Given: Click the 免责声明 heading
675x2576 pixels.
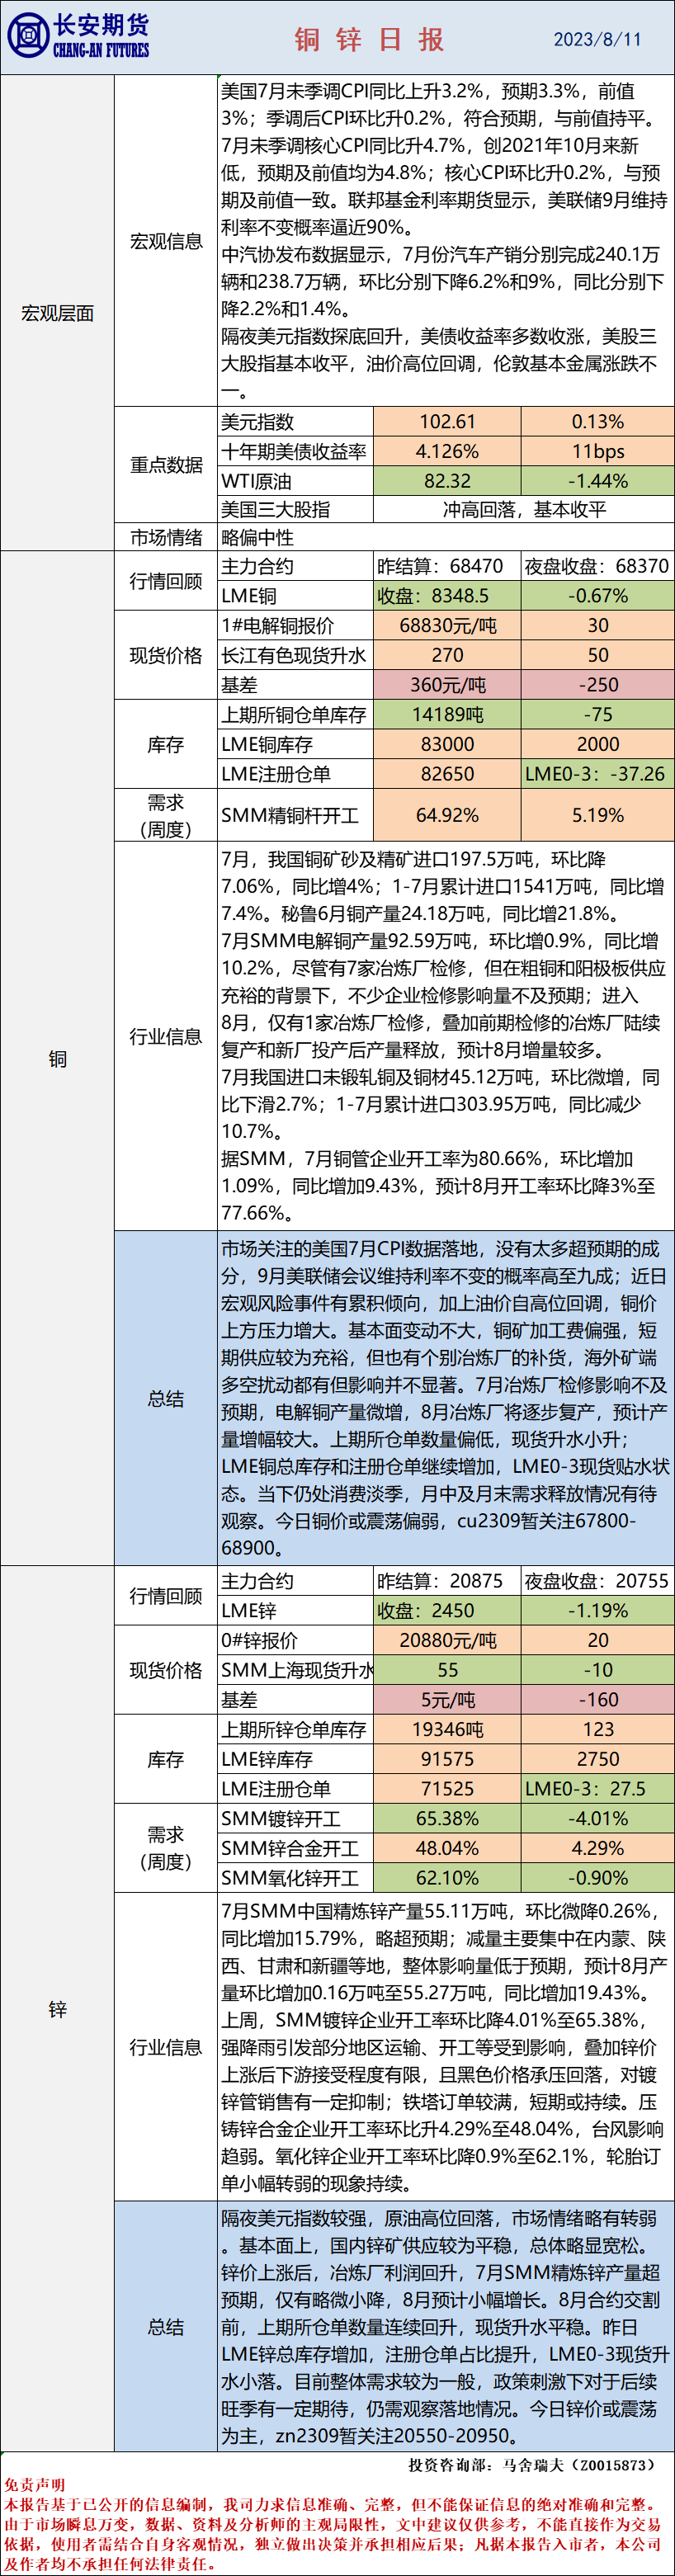Looking at the screenshot, I should [35, 2485].
